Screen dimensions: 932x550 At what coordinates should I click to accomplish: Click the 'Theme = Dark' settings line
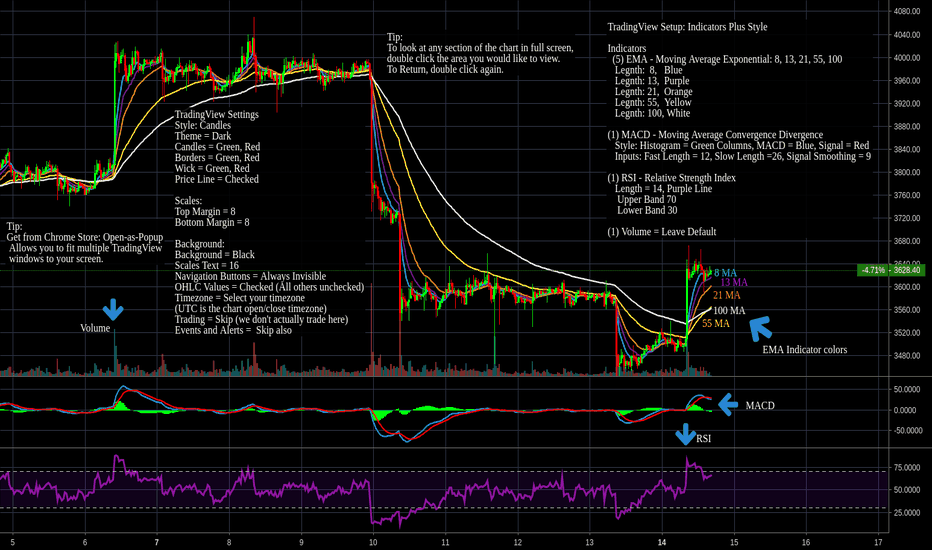[x=203, y=136]
